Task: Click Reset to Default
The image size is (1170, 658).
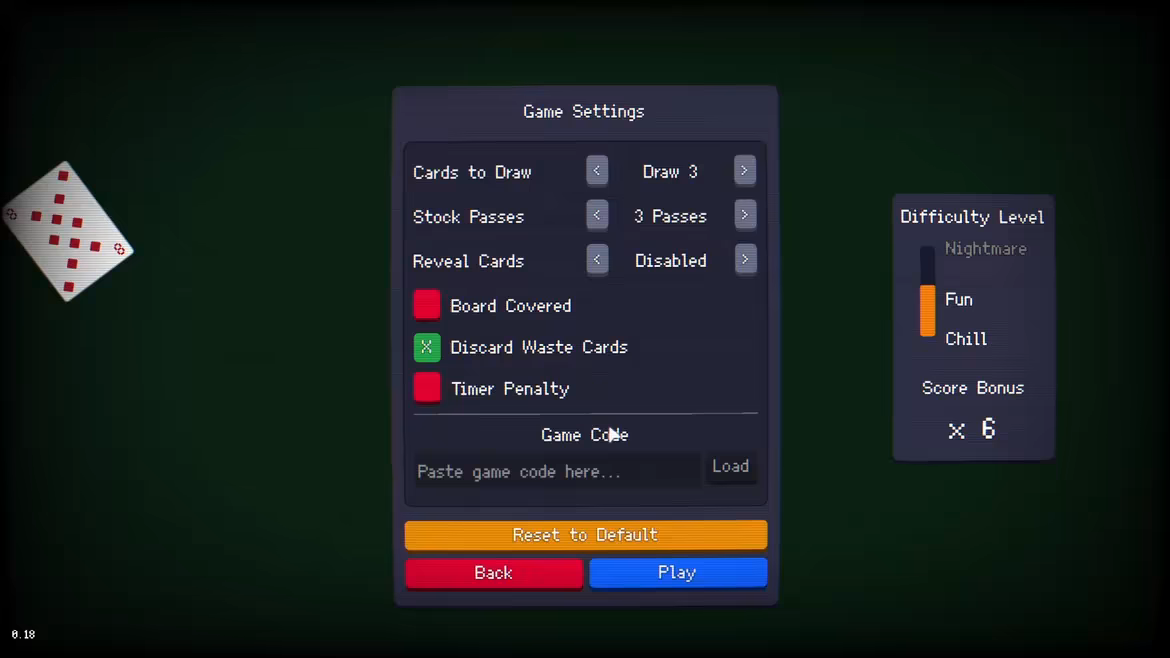Action: click(x=586, y=535)
